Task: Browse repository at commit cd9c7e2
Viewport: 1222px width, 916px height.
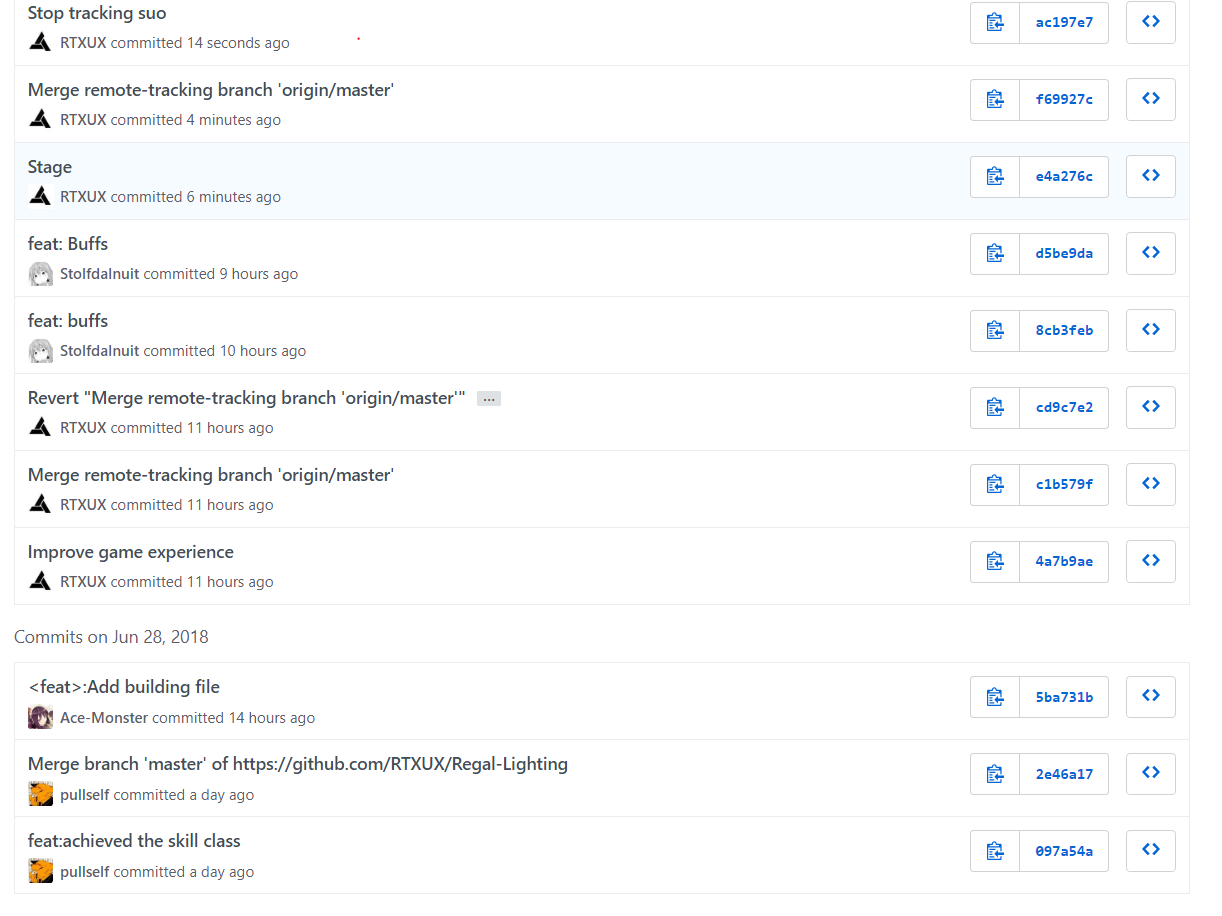Action: pos(1151,407)
